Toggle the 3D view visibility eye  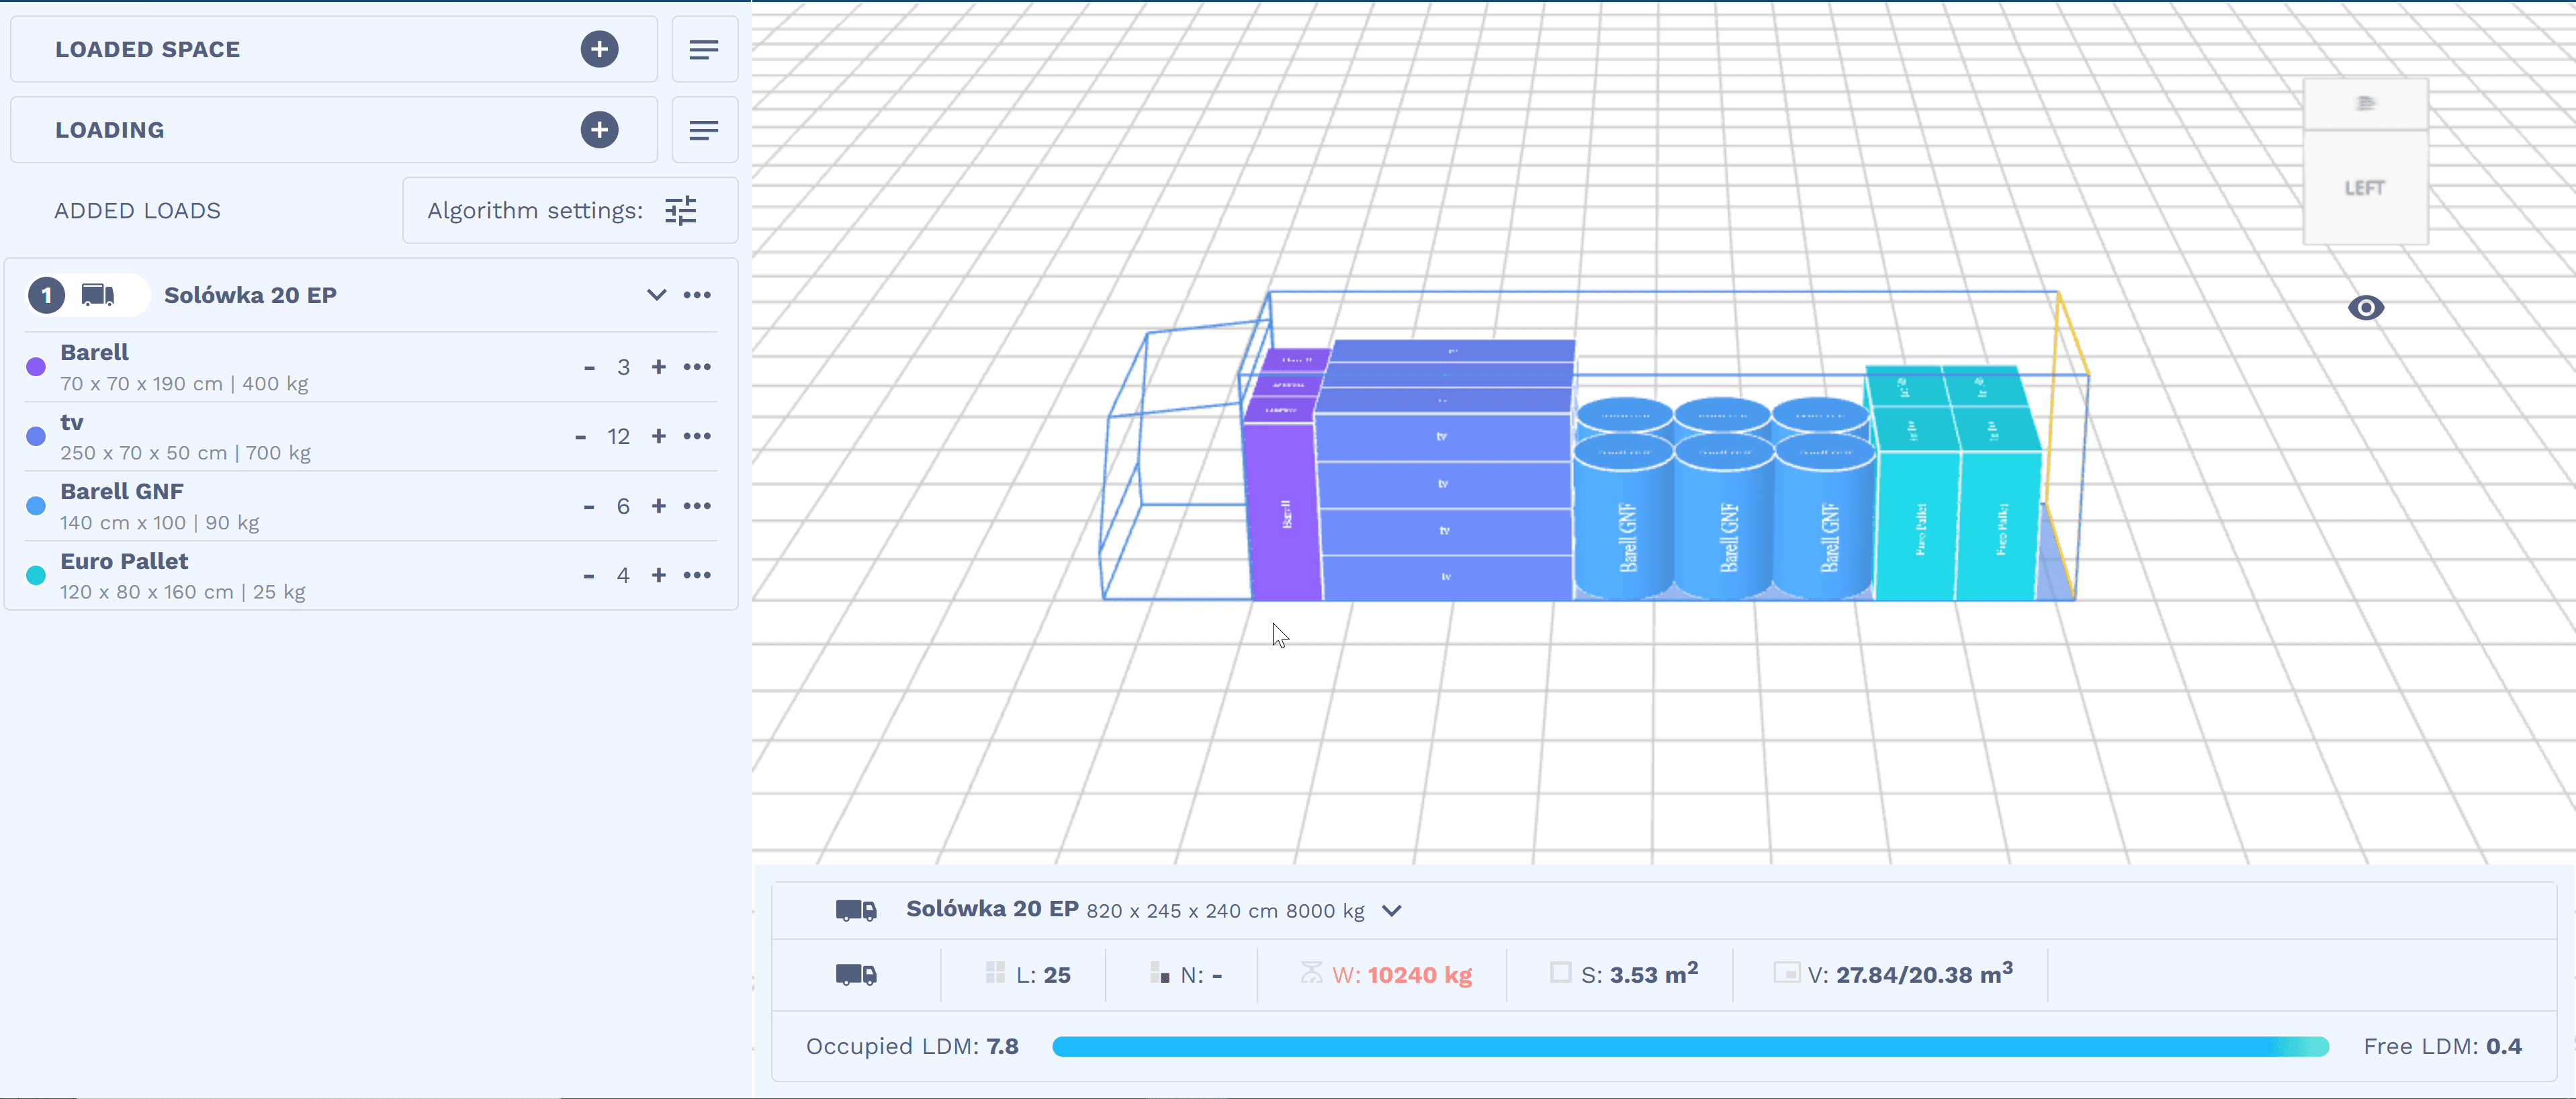2365,307
